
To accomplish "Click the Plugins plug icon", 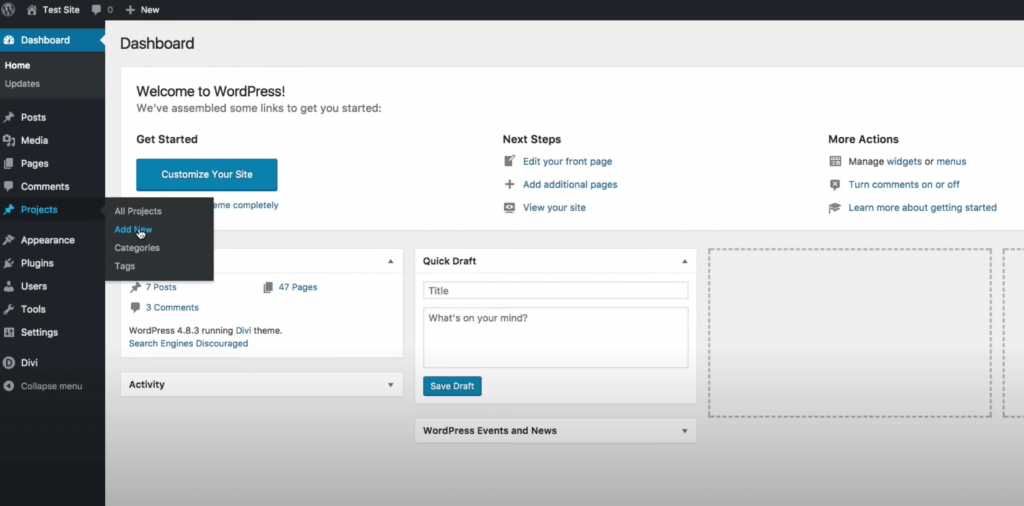I will 8,263.
